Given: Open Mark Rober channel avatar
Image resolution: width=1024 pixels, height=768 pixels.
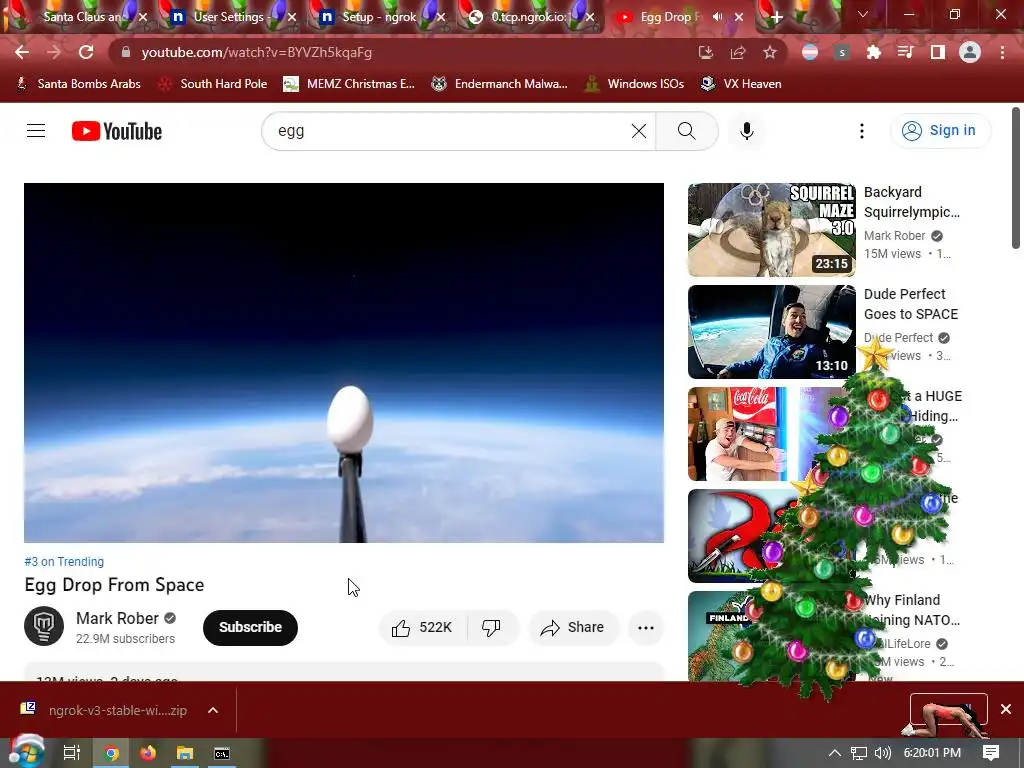Looking at the screenshot, I should pyautogui.click(x=44, y=626).
